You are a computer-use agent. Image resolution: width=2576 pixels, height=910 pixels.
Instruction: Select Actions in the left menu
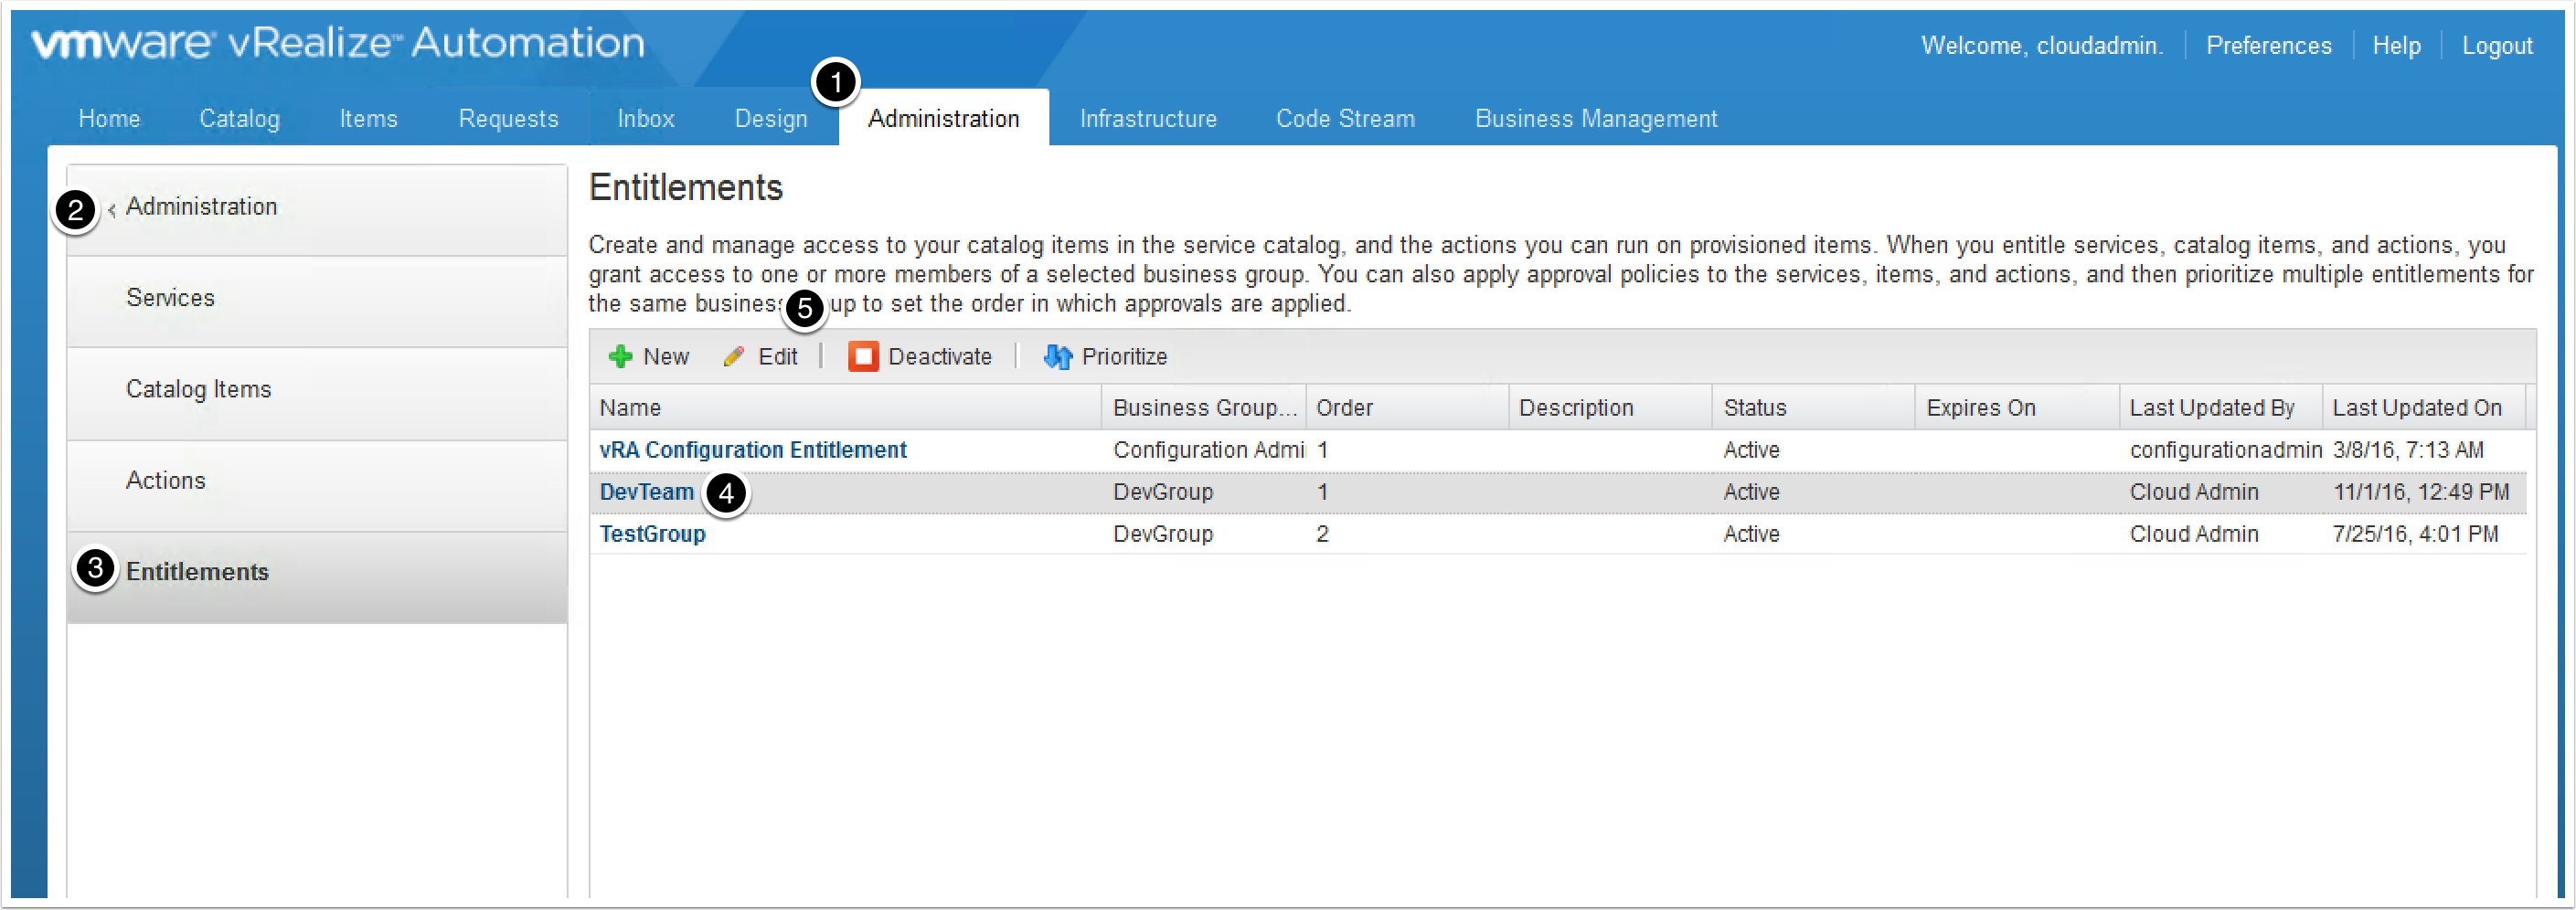165,480
